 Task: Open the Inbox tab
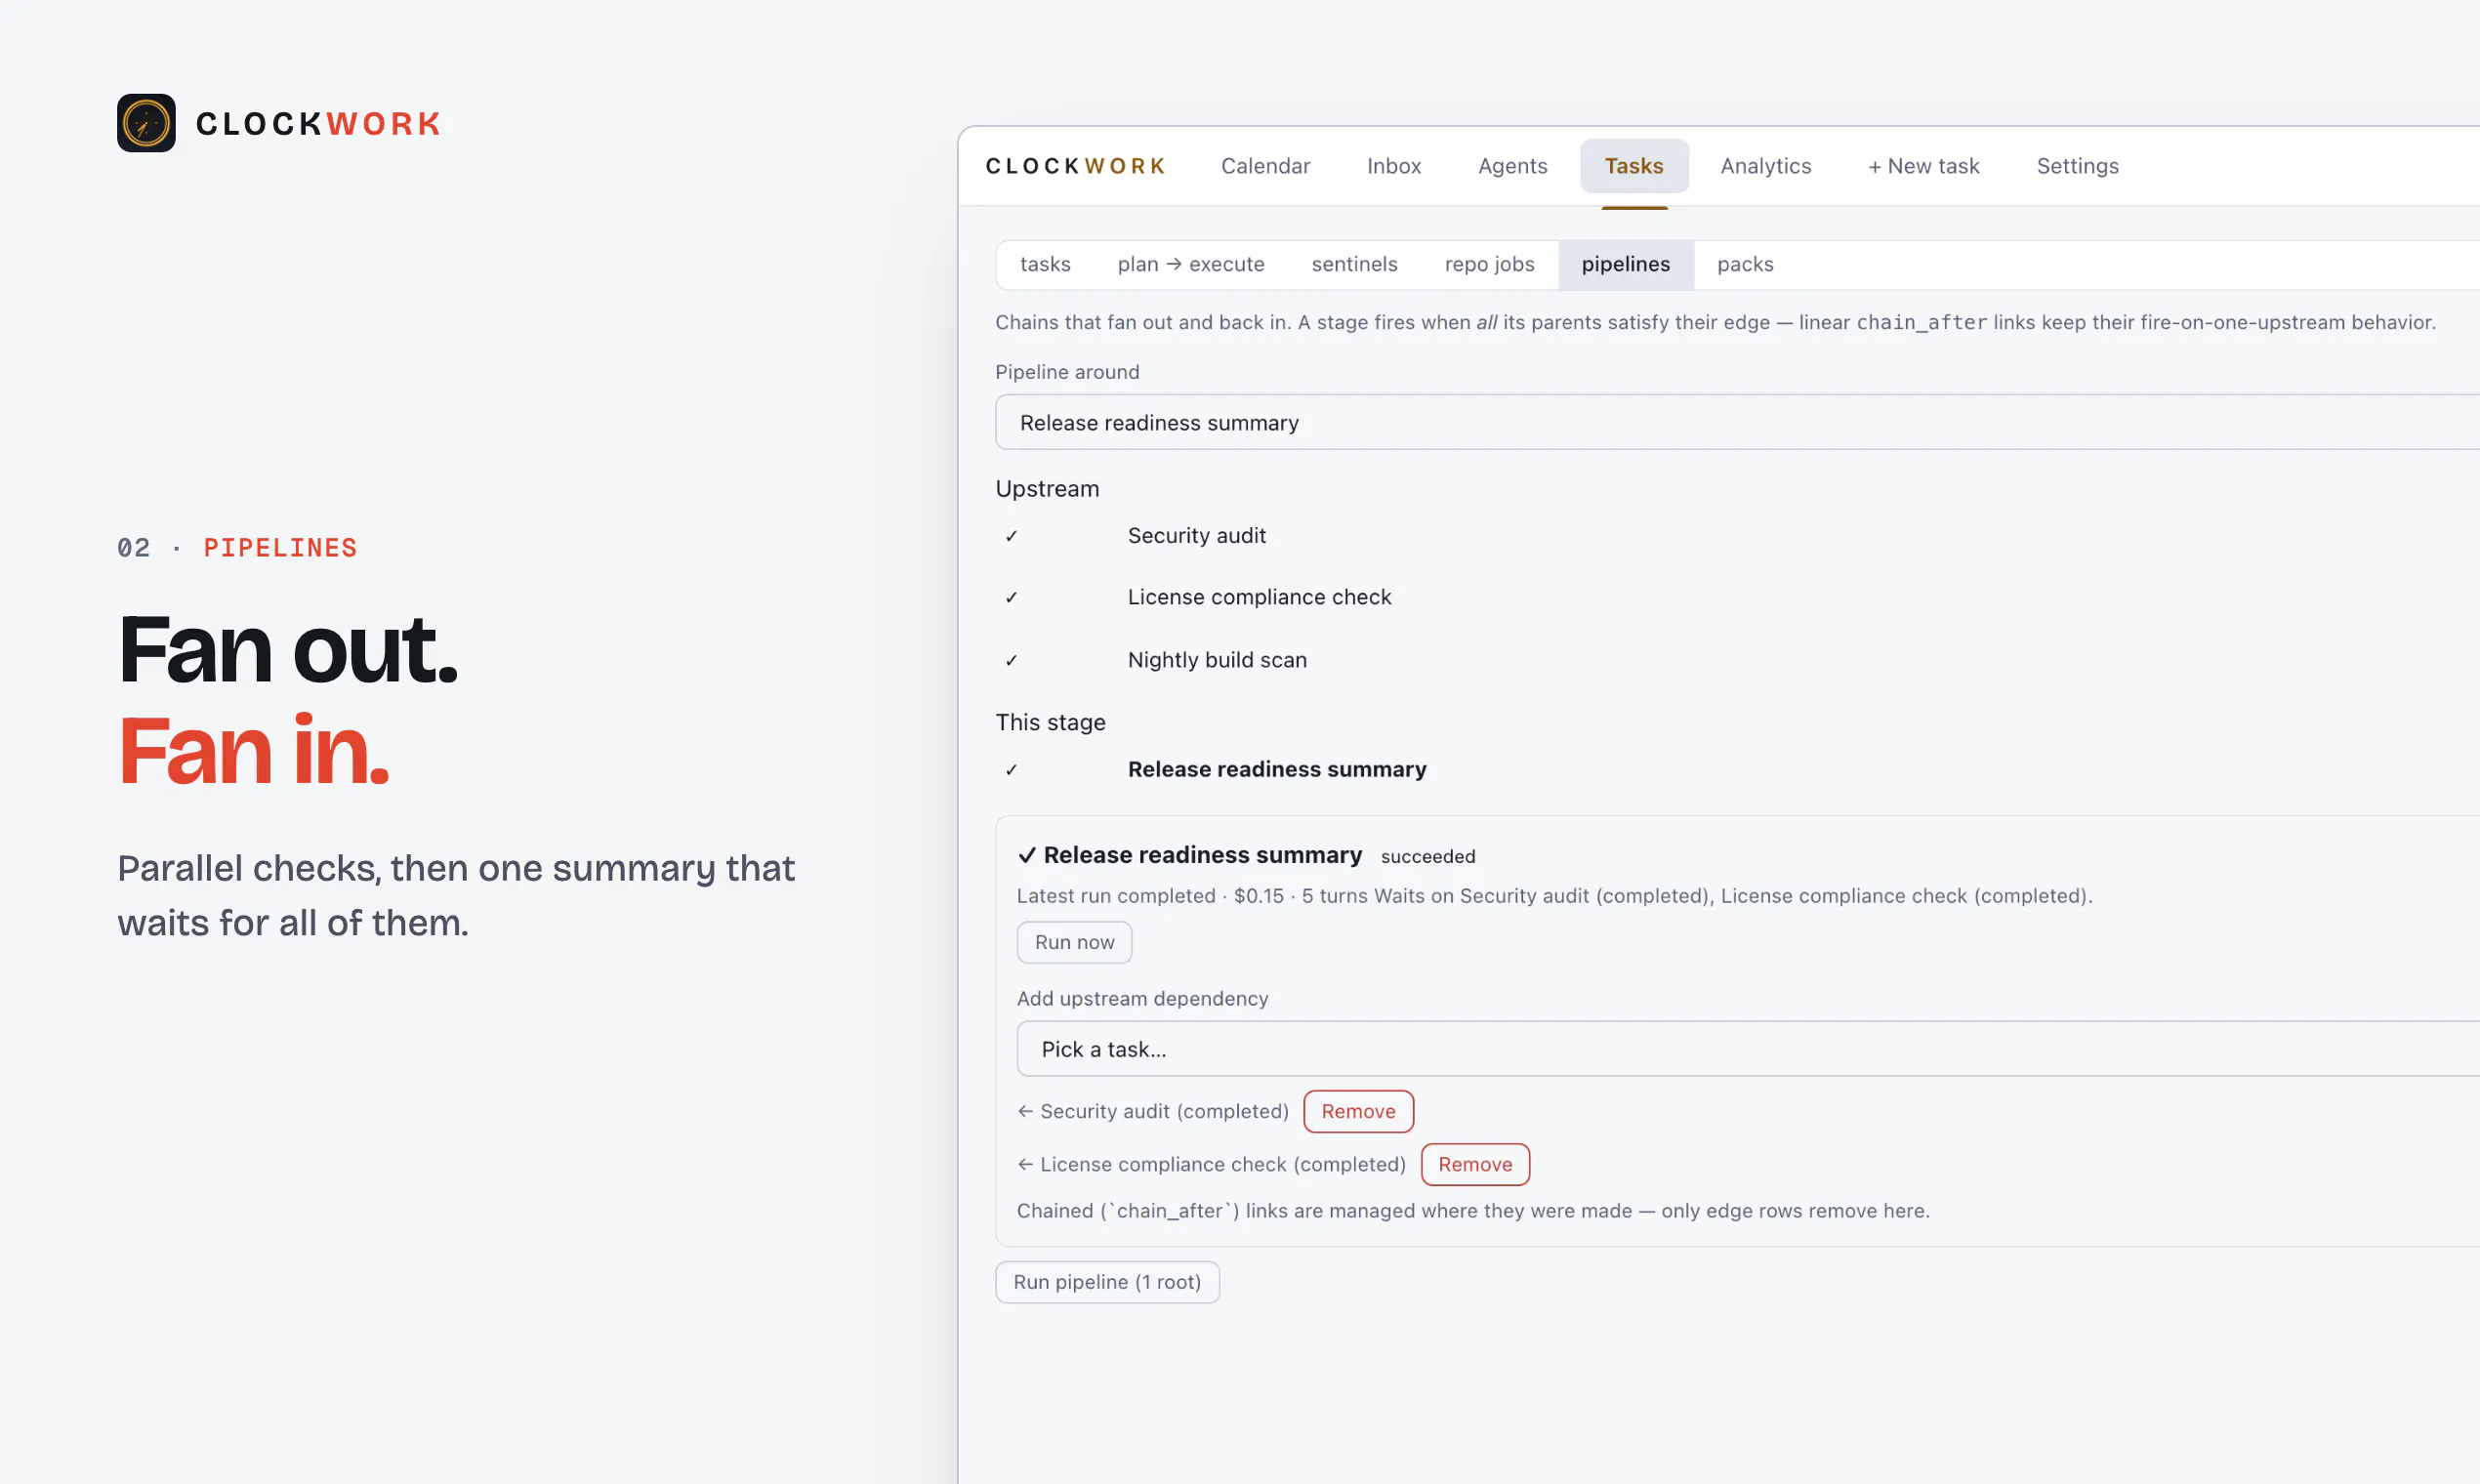pyautogui.click(x=1394, y=166)
